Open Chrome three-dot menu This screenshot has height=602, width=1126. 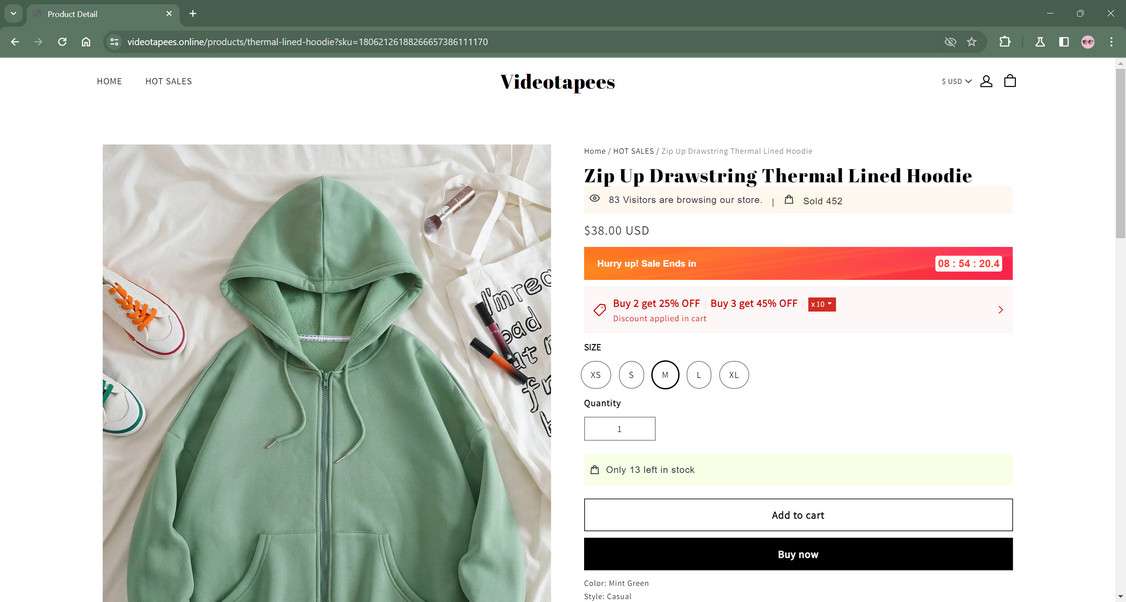[1111, 42]
